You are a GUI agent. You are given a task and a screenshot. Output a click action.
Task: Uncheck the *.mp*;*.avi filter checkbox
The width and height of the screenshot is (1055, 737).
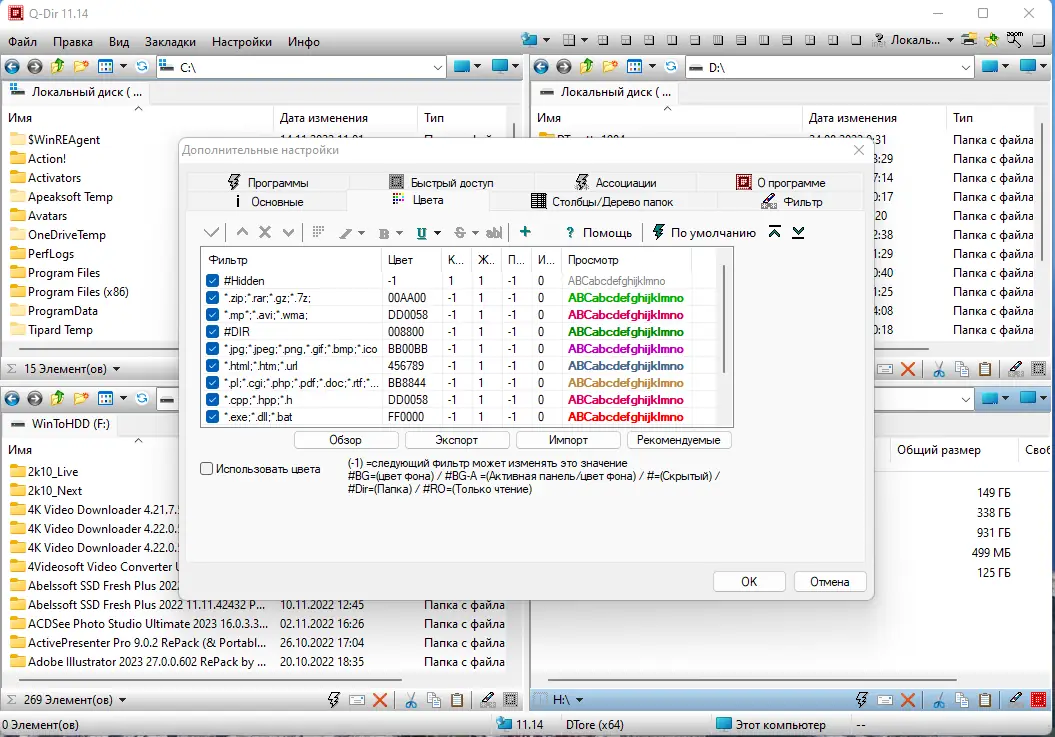213,314
